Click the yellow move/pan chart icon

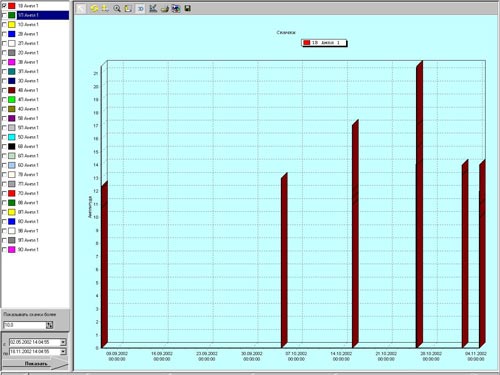105,9
